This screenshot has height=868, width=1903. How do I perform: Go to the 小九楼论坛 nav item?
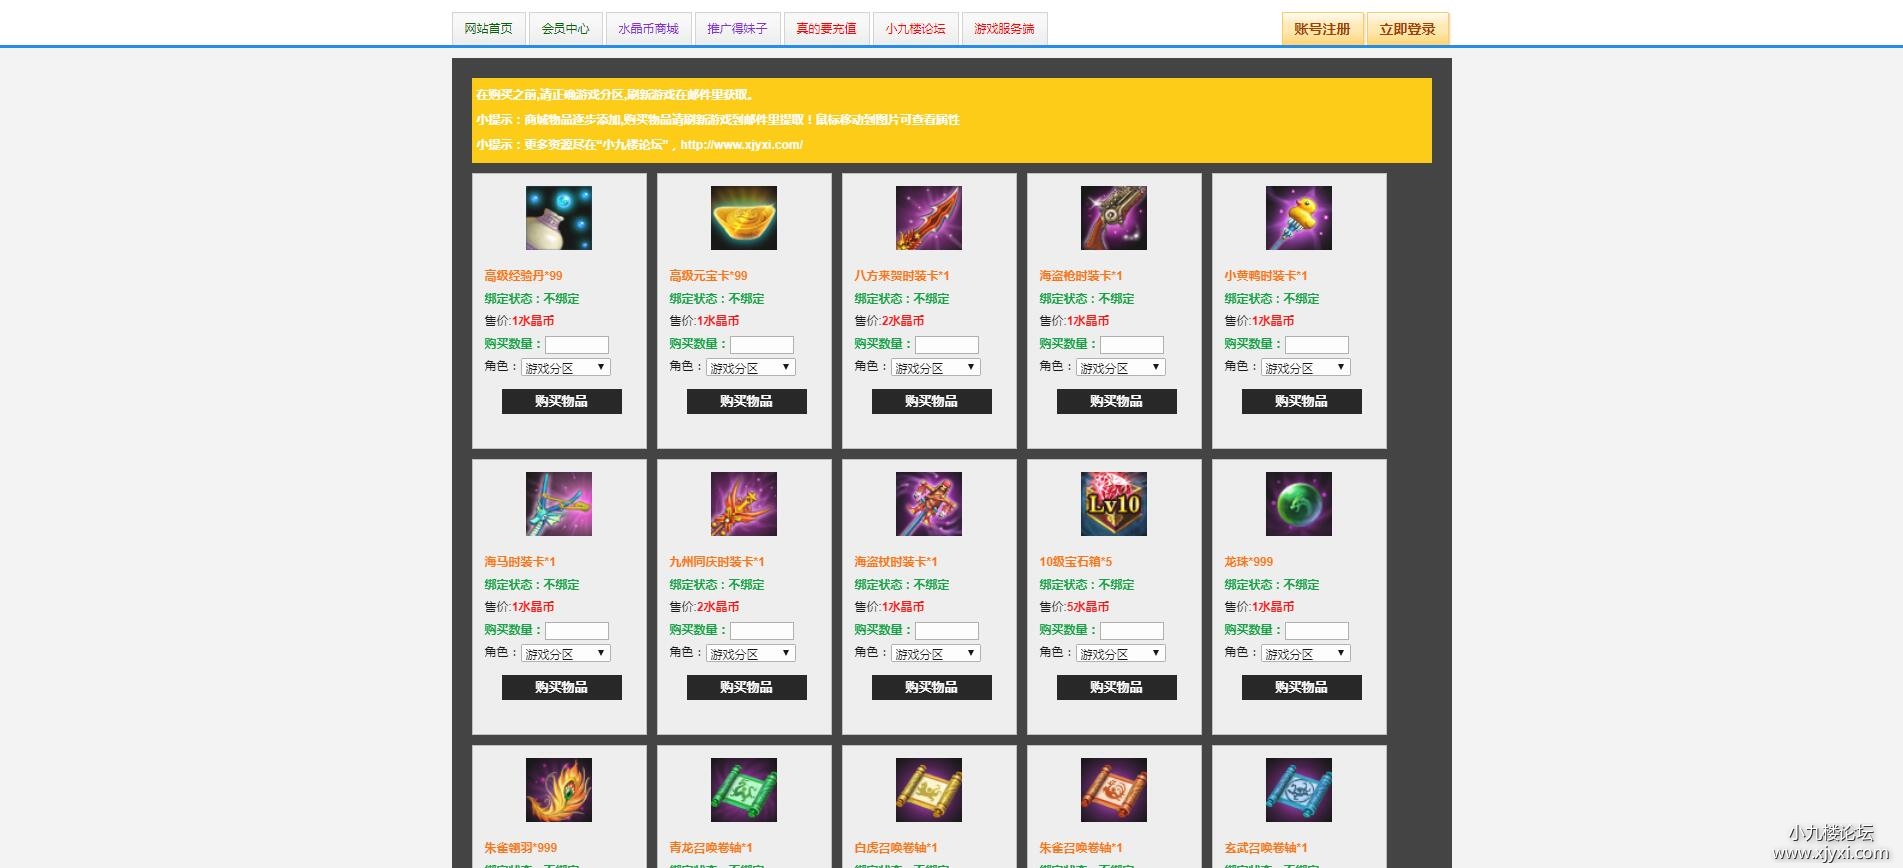[915, 29]
